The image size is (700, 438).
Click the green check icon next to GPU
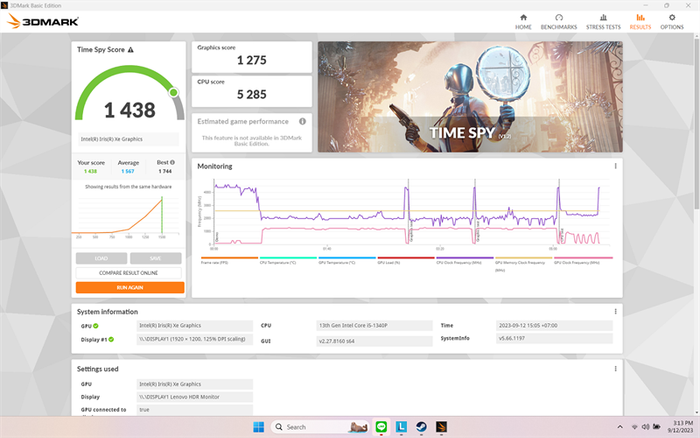pos(96,325)
